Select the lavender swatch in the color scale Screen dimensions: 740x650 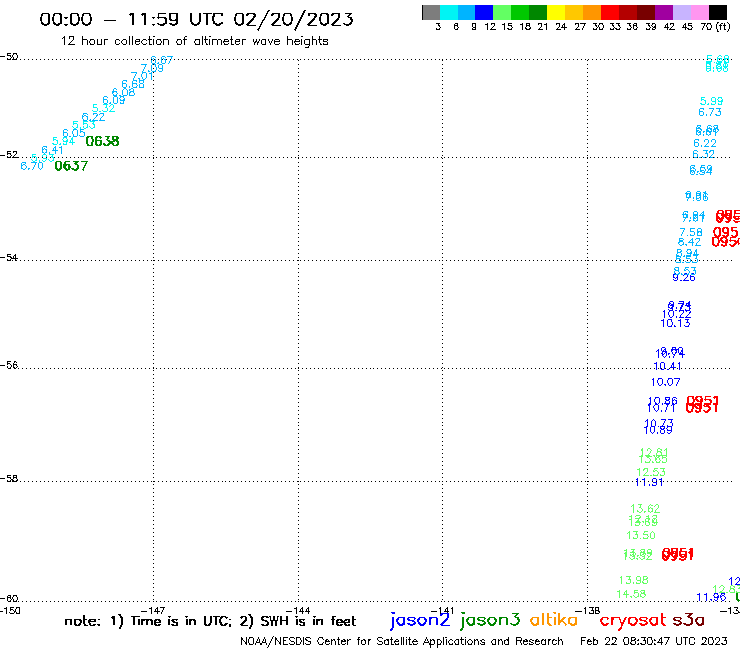click(681, 12)
